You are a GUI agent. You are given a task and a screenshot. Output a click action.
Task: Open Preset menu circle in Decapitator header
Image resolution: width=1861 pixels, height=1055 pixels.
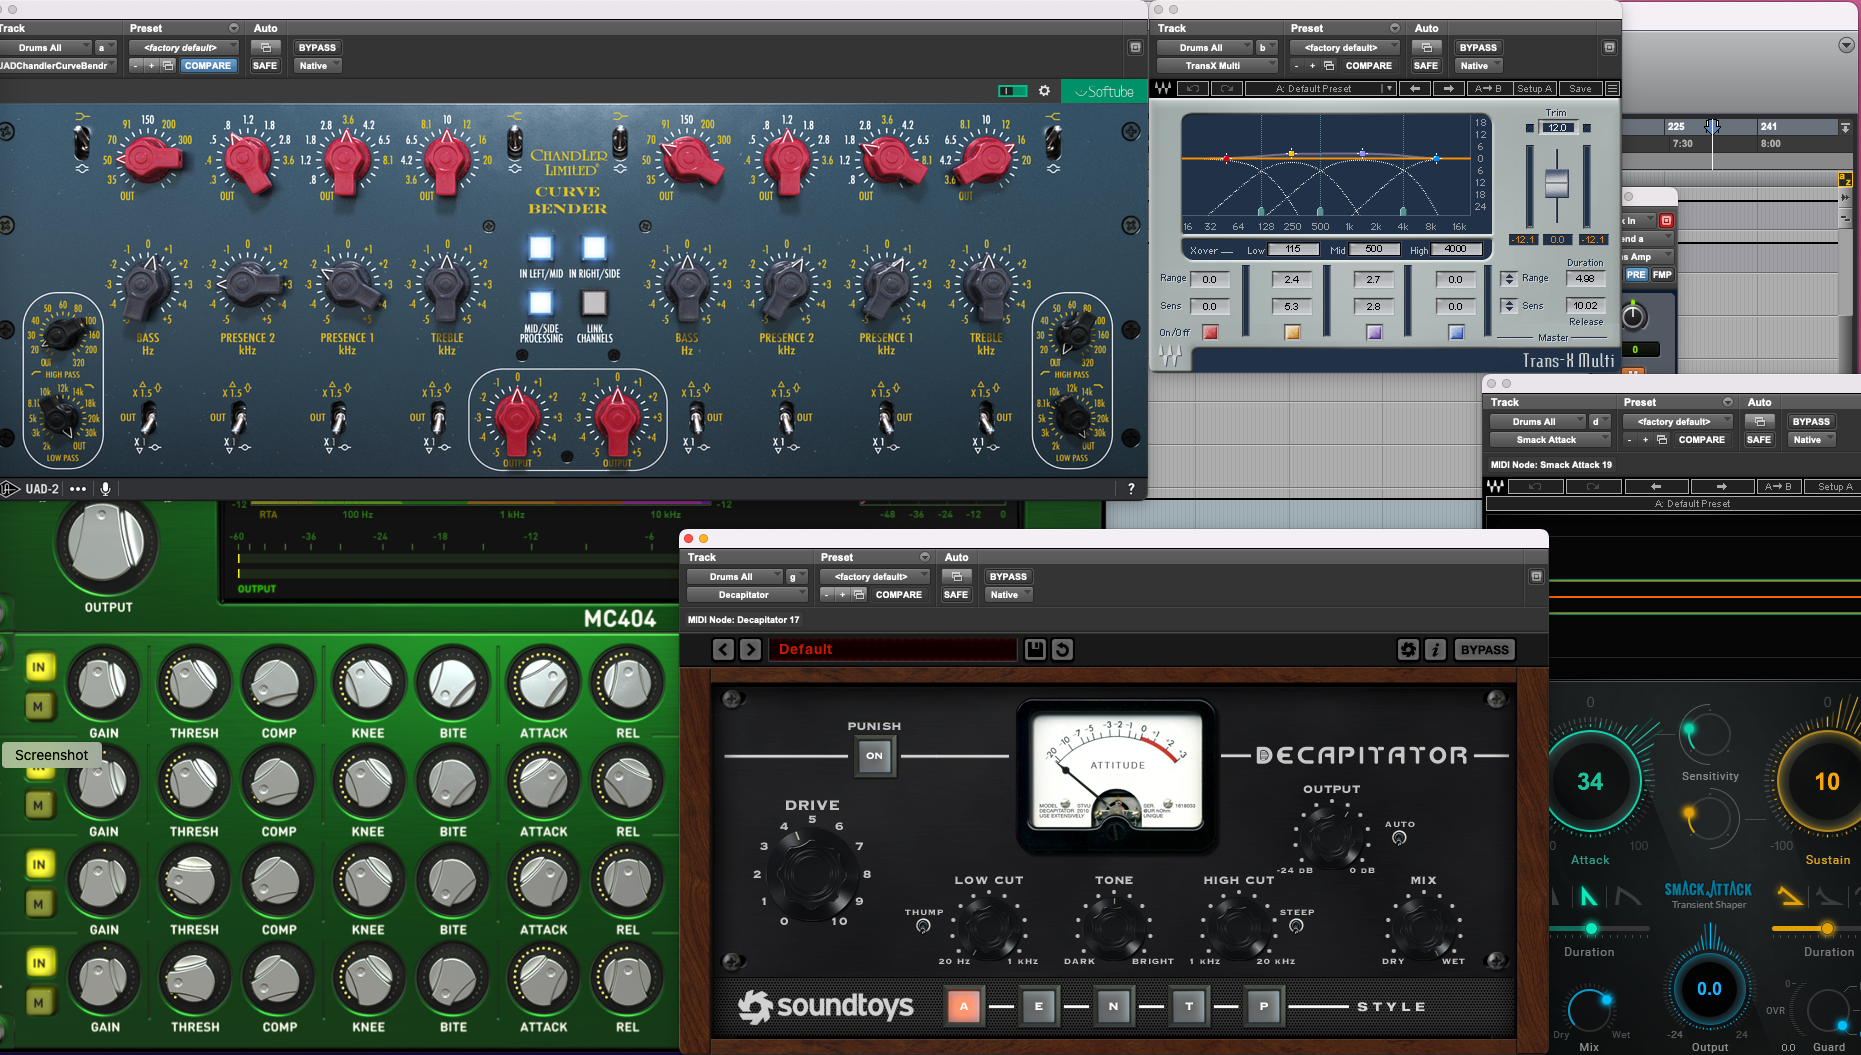(924, 557)
